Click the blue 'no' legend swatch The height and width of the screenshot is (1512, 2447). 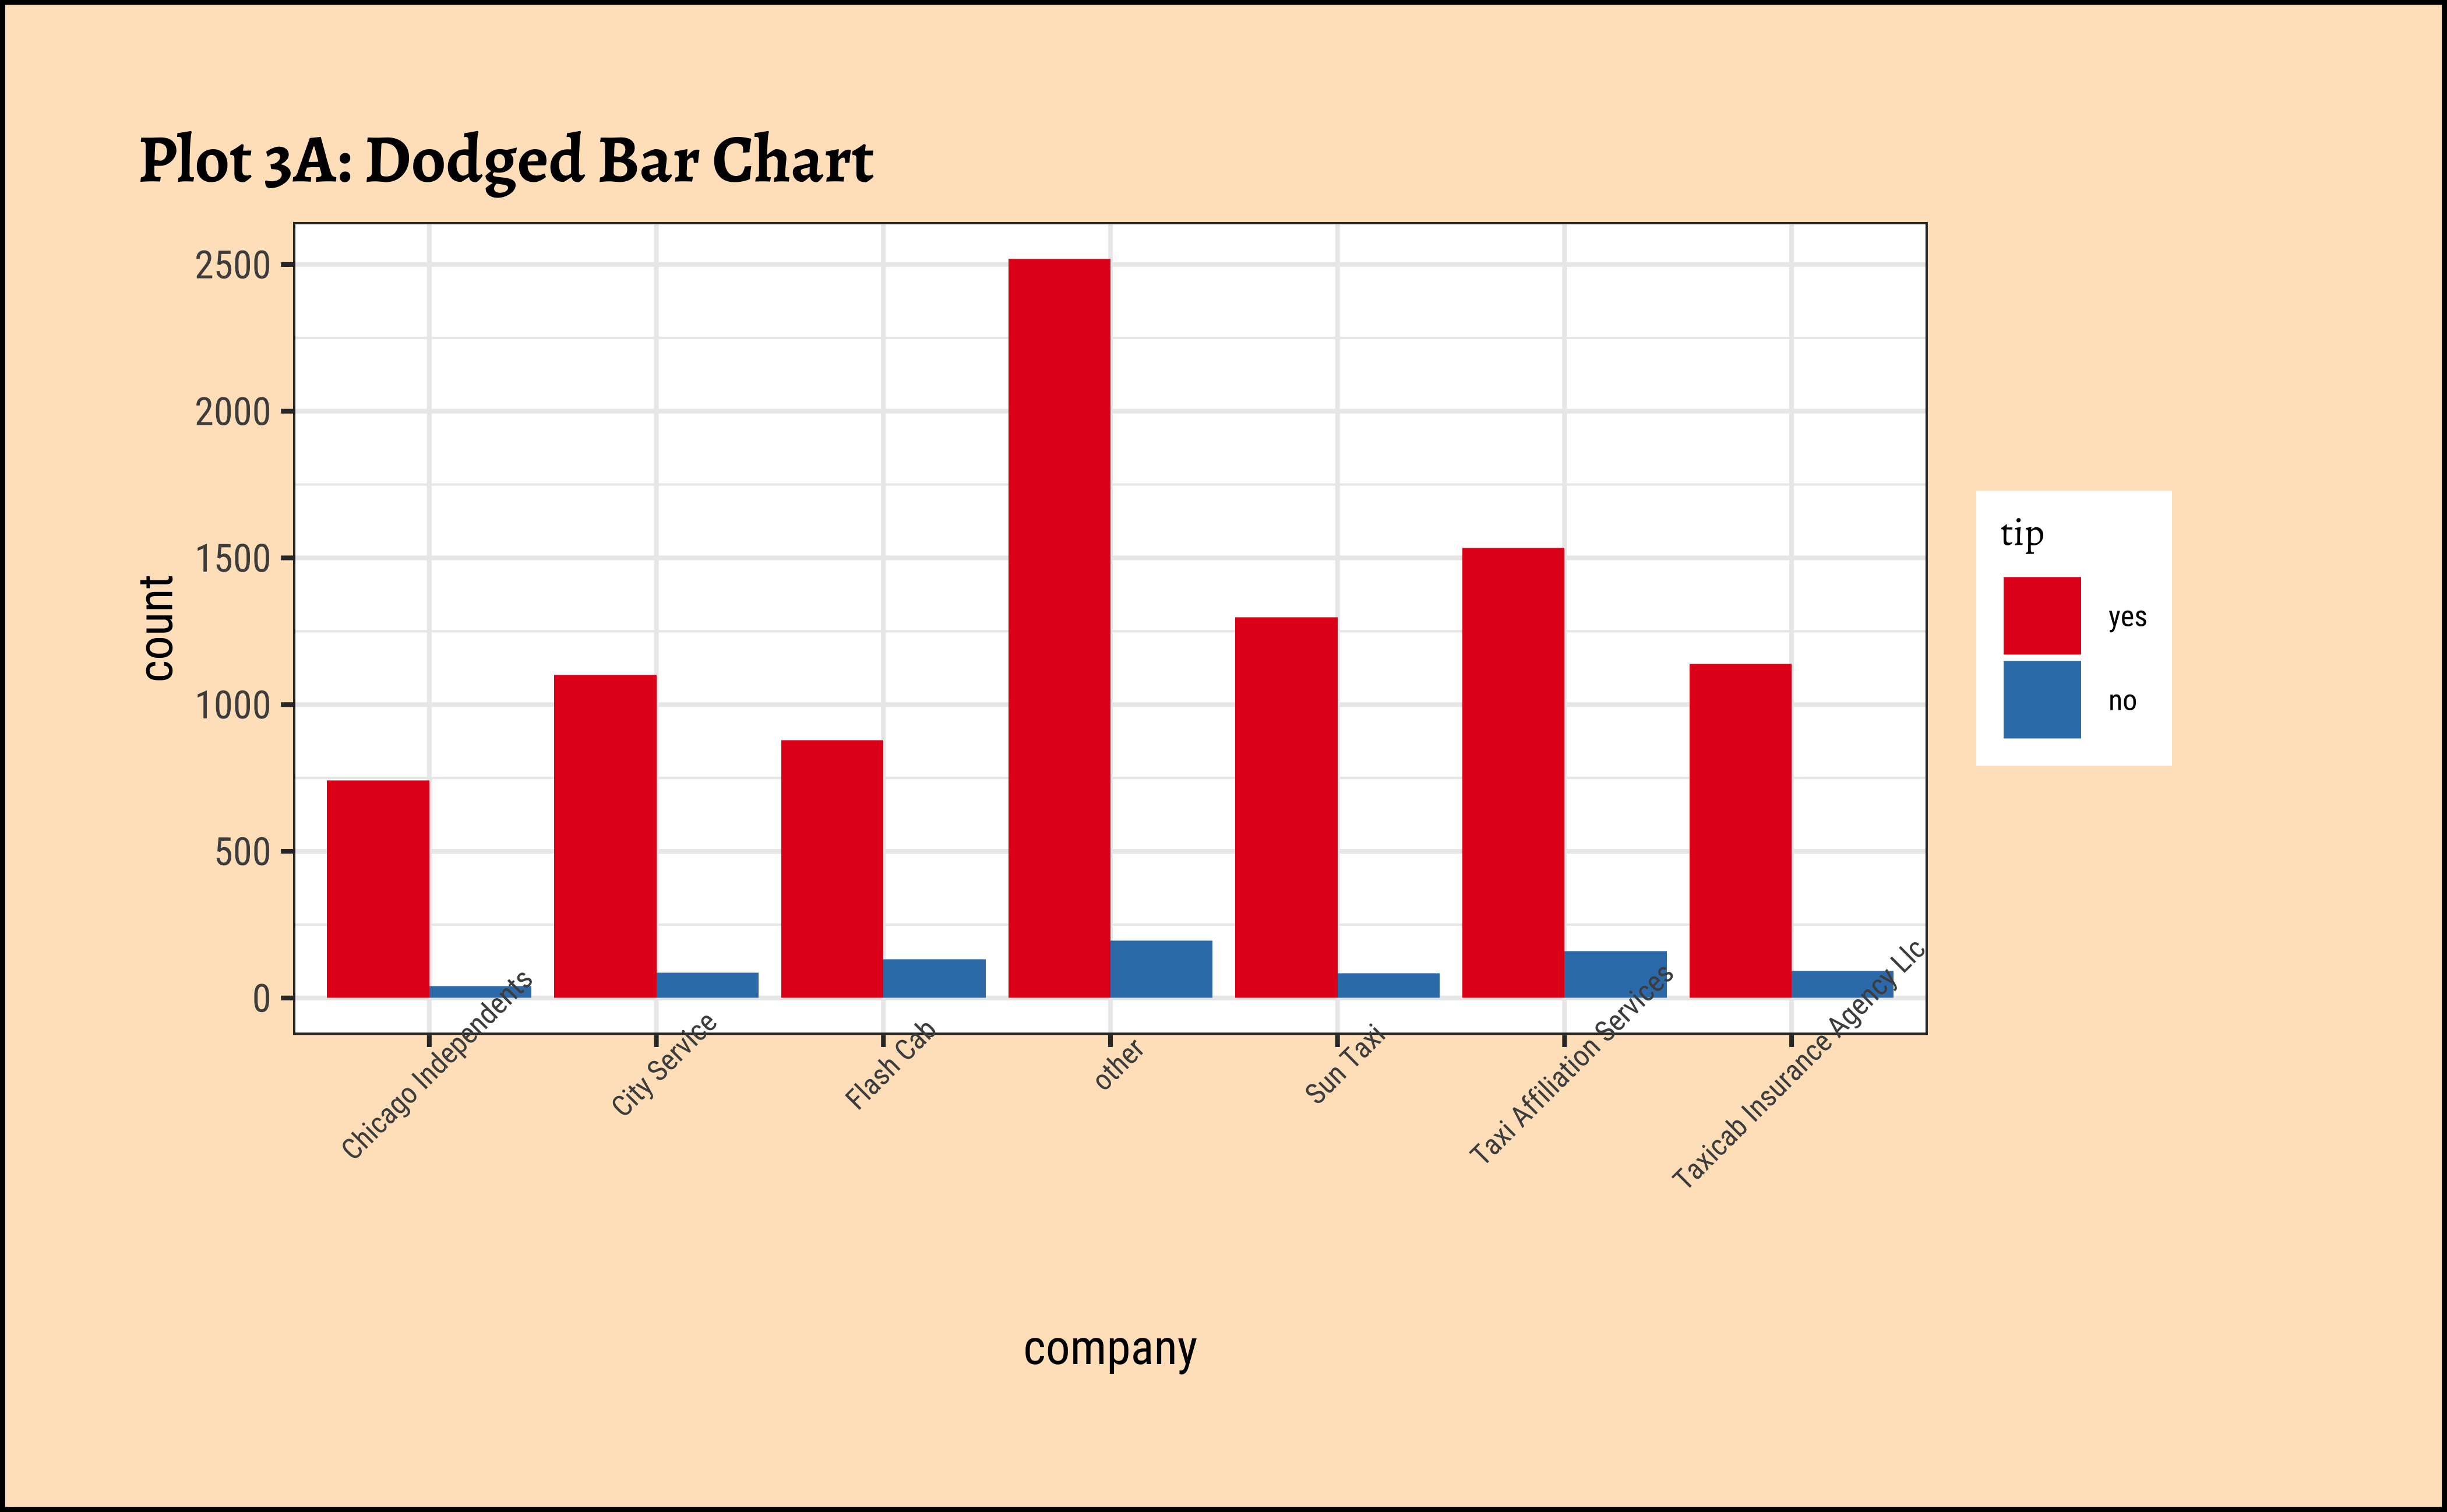(x=2041, y=699)
